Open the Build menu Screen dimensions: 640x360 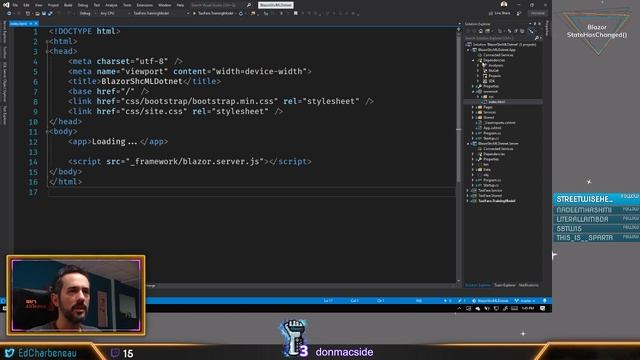click(x=68, y=5)
